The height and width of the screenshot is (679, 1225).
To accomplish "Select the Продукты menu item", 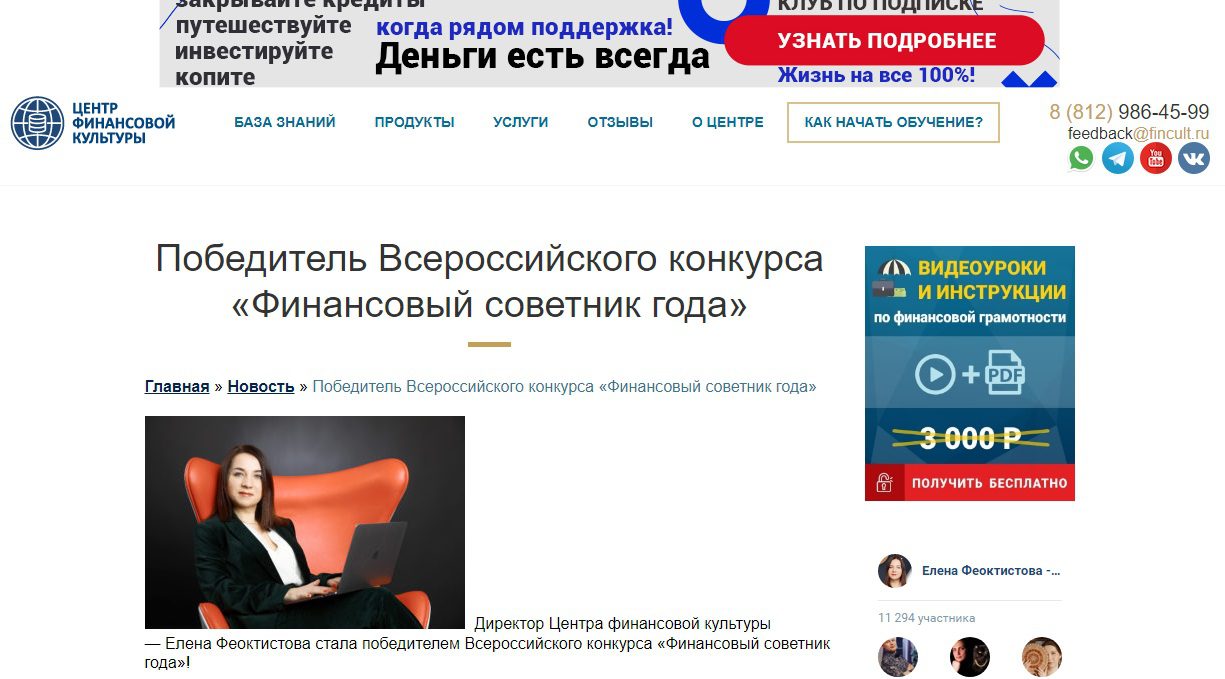I will pyautogui.click(x=415, y=122).
